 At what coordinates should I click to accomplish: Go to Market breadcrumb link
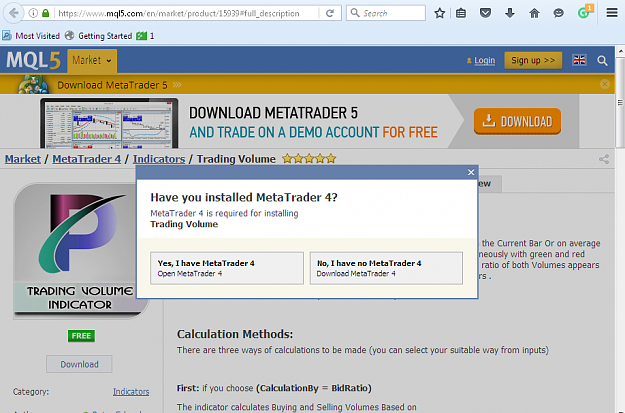point(23,159)
